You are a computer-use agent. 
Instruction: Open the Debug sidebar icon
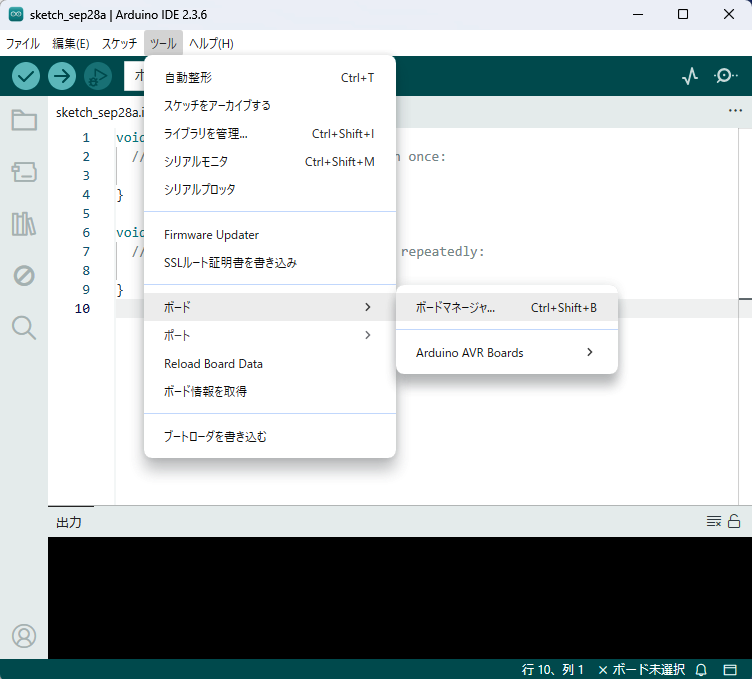click(x=24, y=276)
